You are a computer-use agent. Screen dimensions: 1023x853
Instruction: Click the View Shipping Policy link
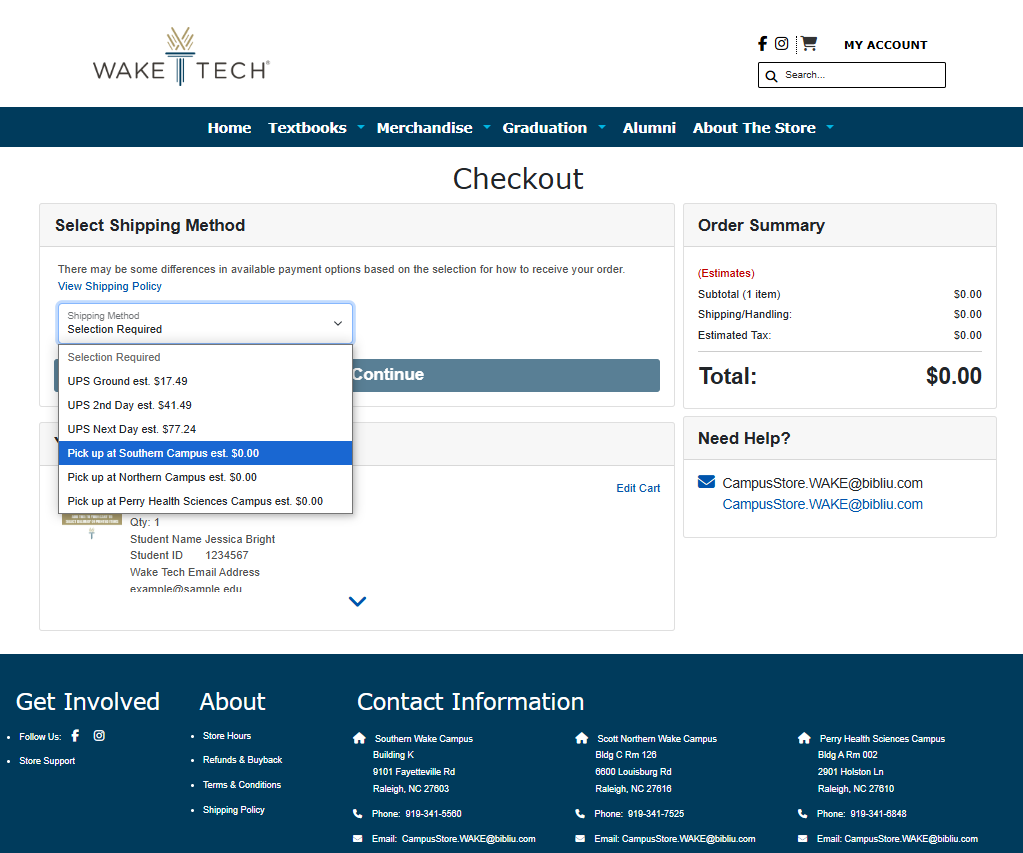[110, 286]
